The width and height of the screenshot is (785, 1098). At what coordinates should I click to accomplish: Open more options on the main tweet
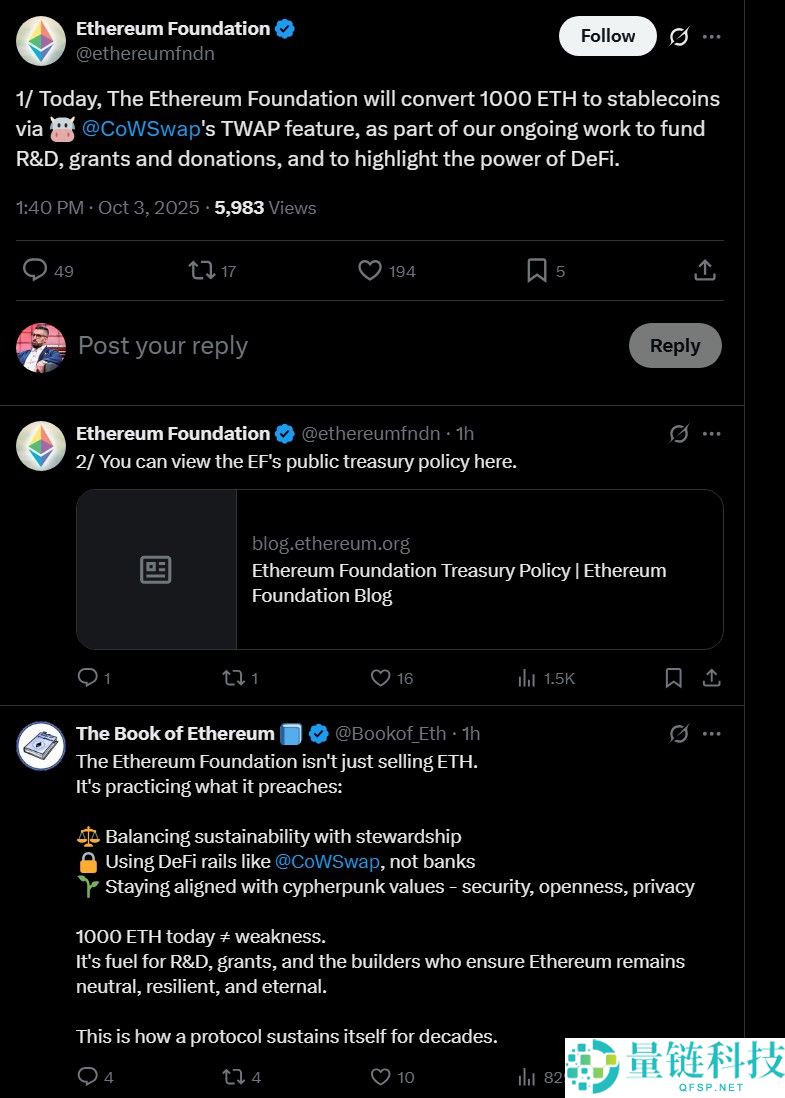click(x=712, y=37)
